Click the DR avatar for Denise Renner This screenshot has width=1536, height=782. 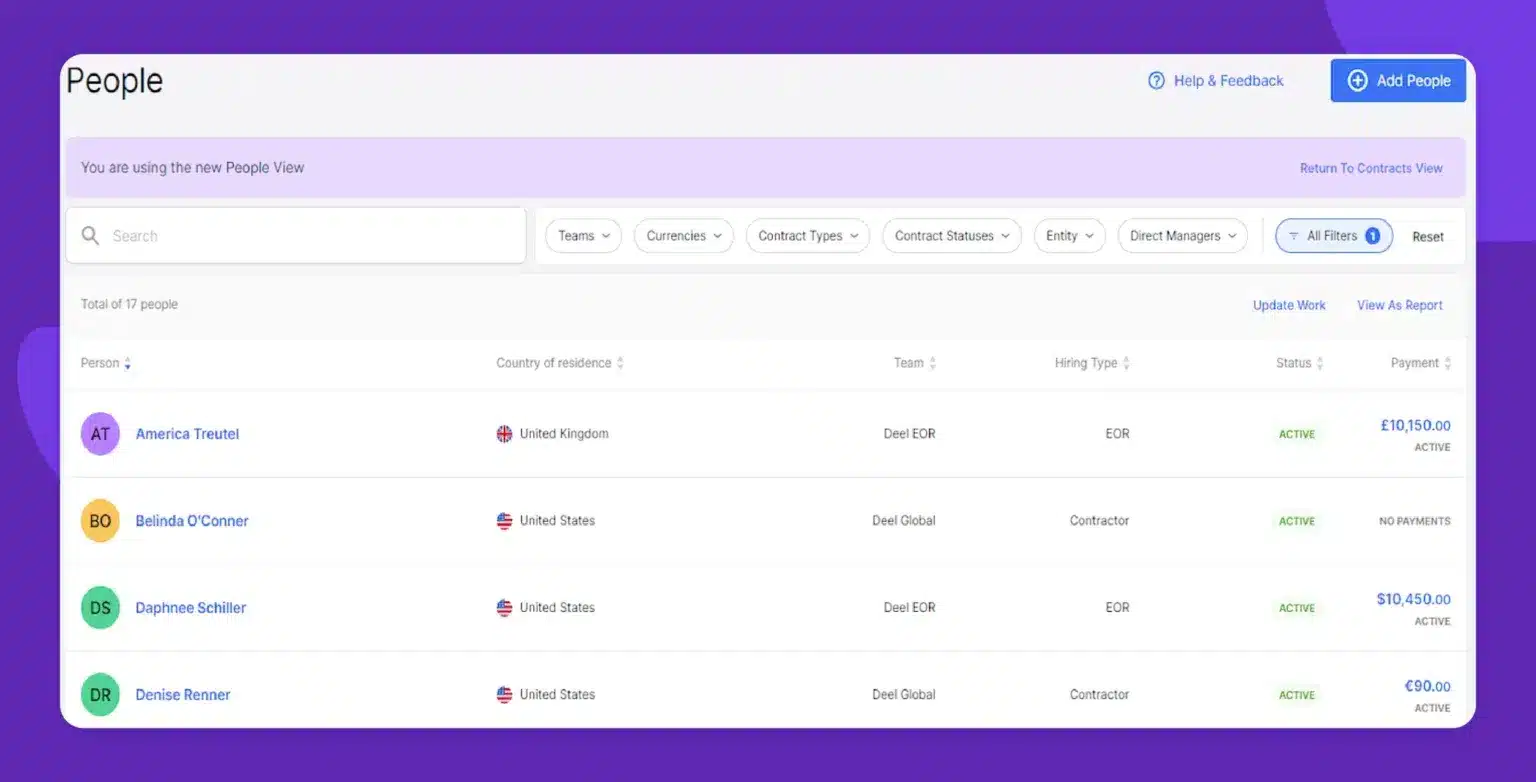click(x=100, y=695)
